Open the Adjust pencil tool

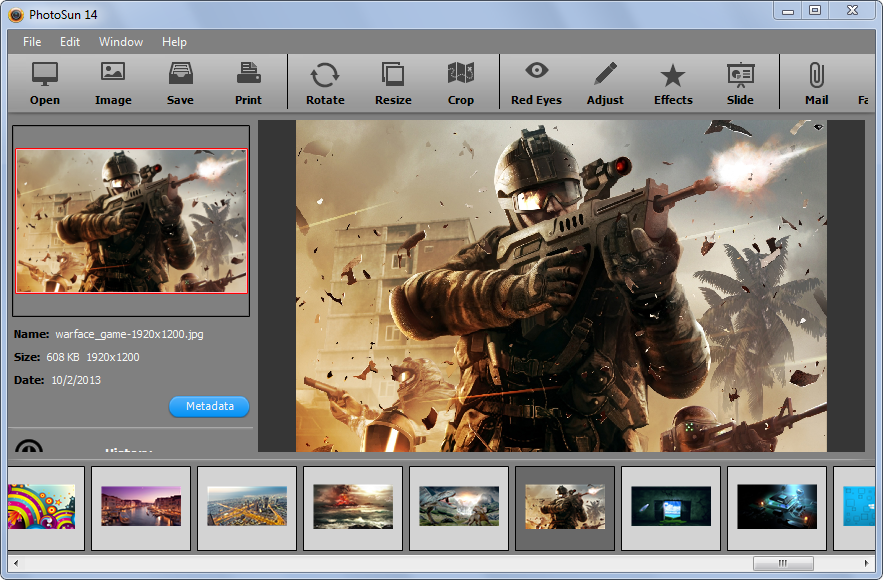coord(605,83)
